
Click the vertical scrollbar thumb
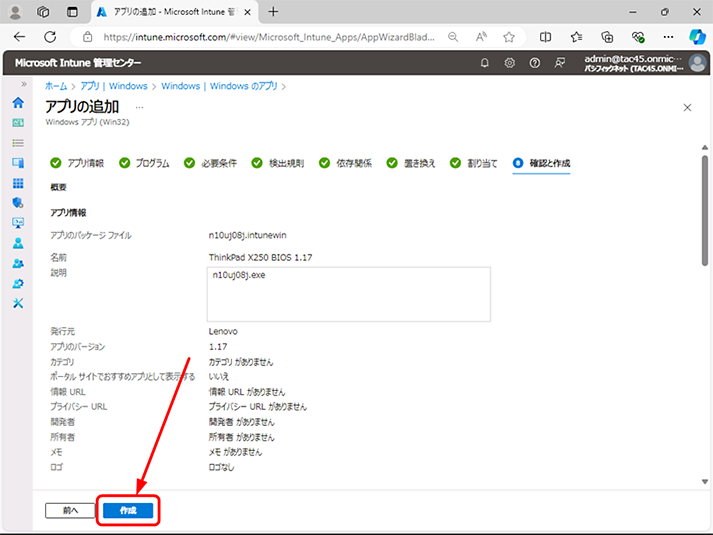point(704,210)
